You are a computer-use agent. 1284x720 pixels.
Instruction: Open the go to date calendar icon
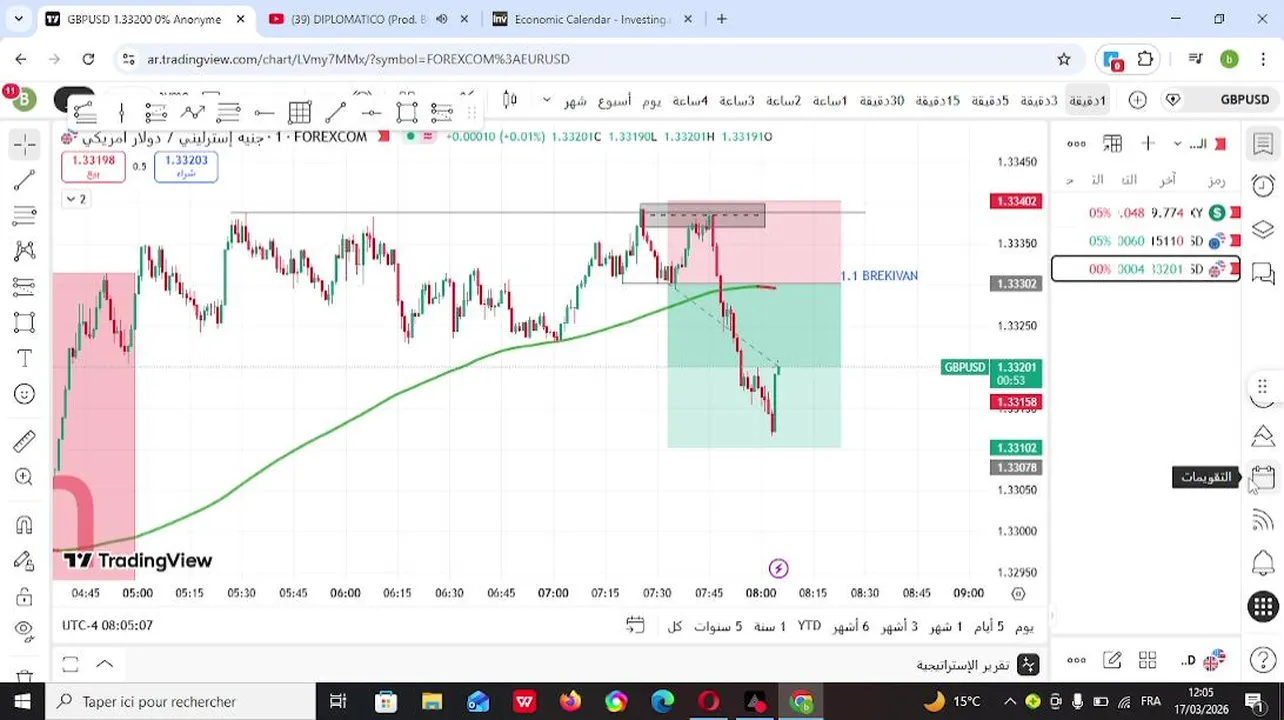pos(635,625)
